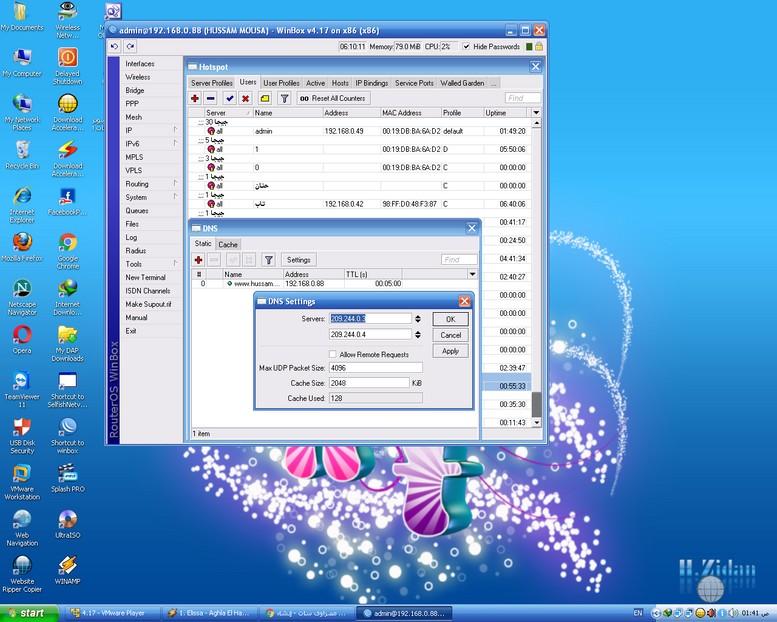Screen dimensions: 777x622
Task: Click the scroll-down arrow of the Hotspot list
Action: point(536,422)
